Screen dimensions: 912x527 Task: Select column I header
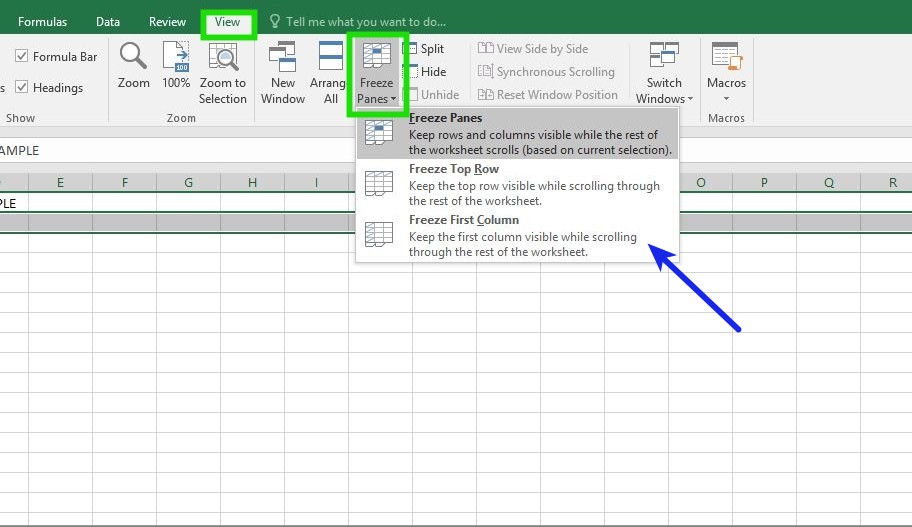pos(316,183)
